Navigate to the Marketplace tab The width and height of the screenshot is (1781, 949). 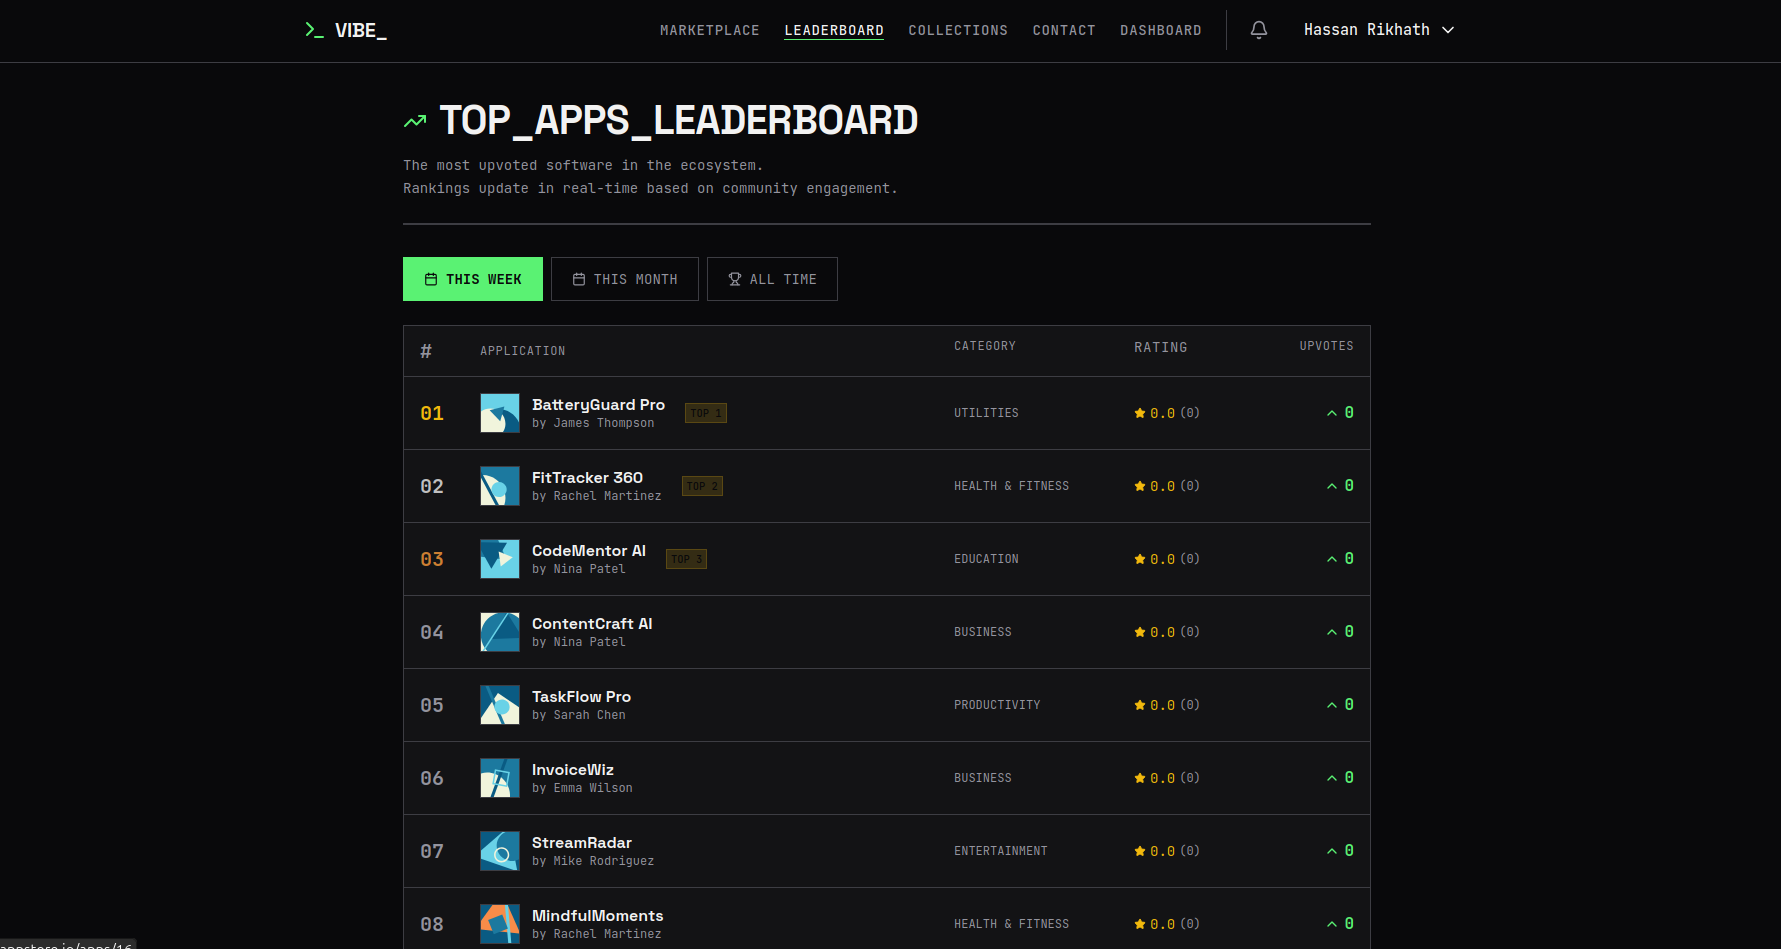tap(709, 30)
